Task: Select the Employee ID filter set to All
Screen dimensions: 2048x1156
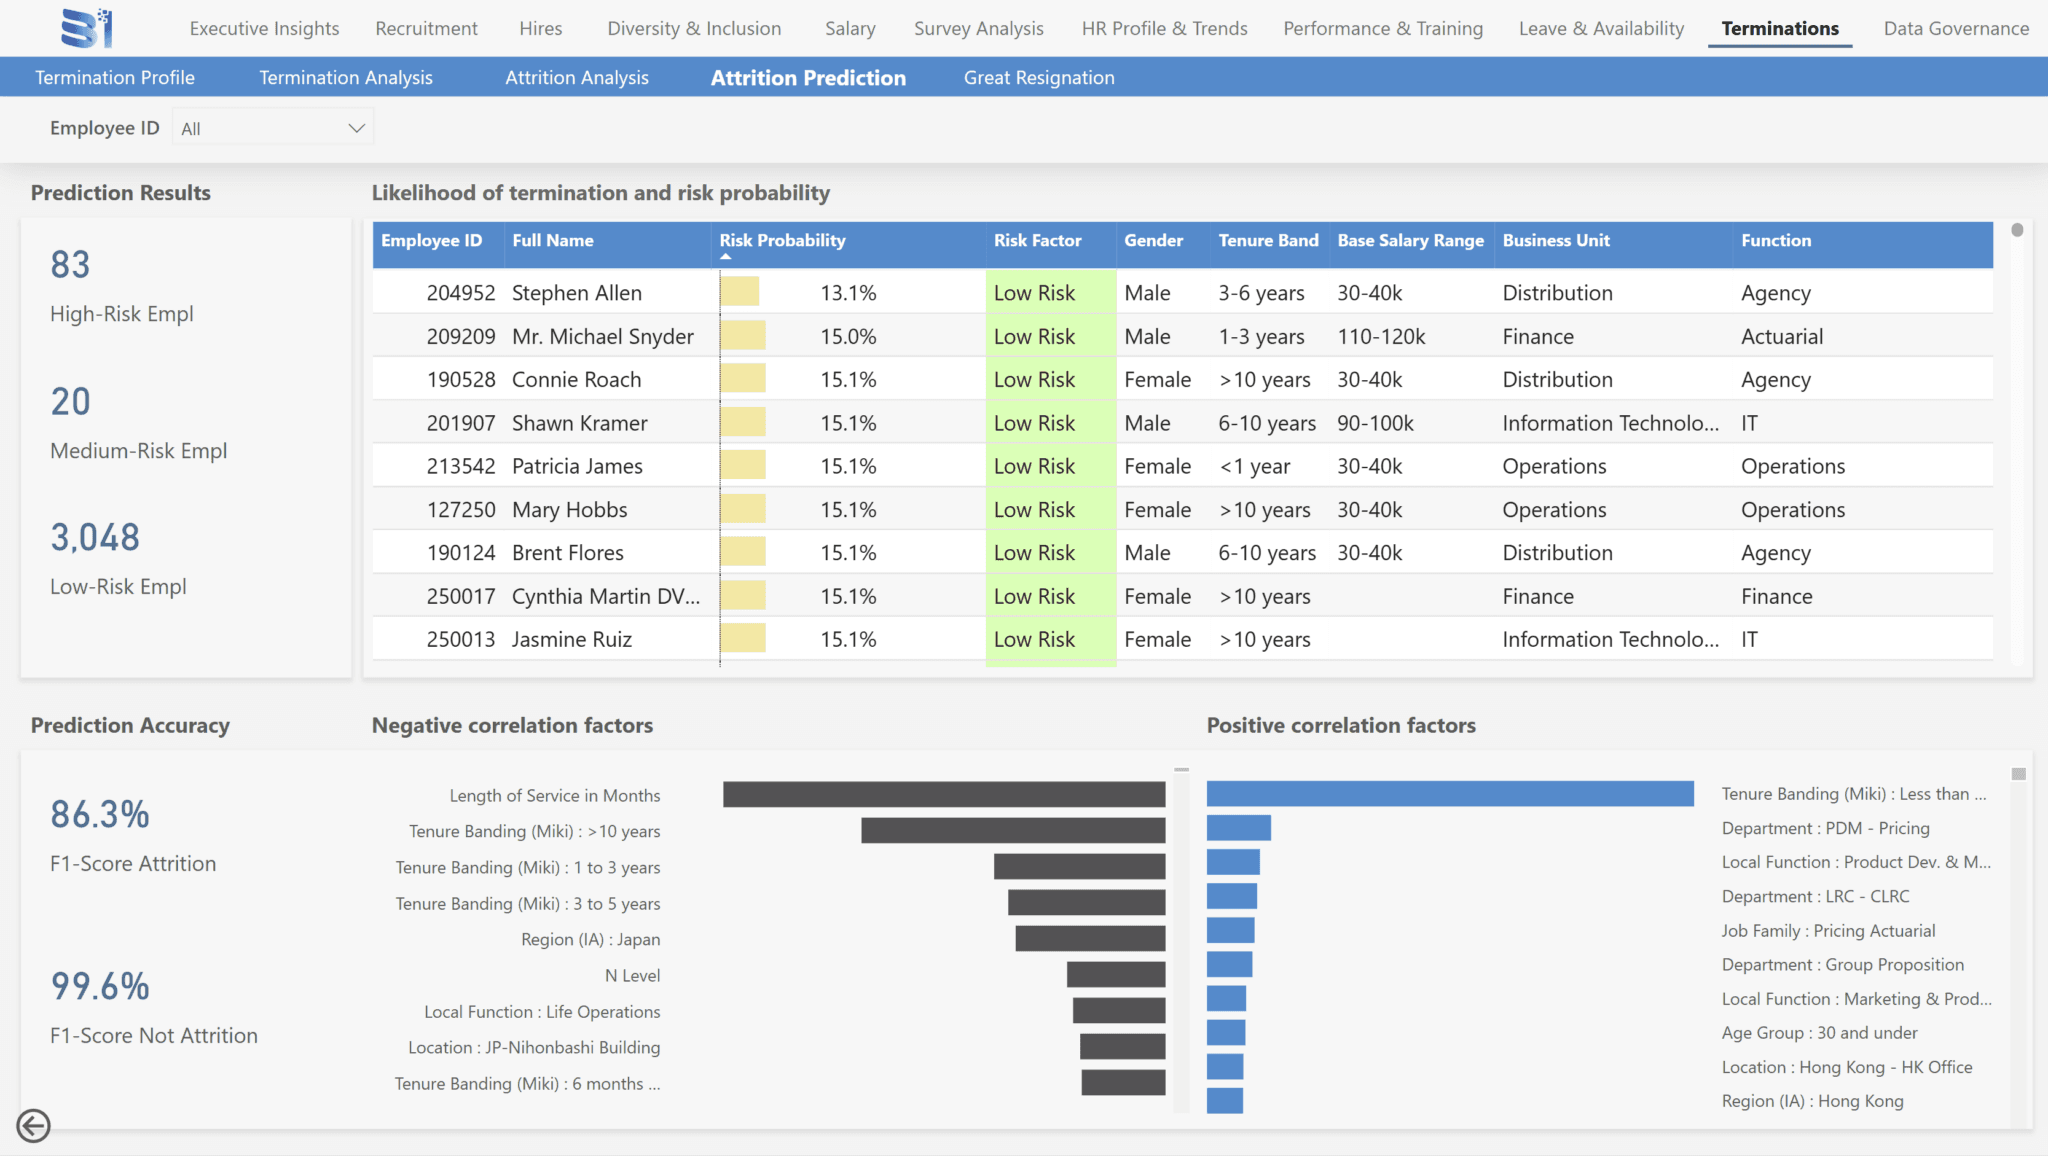Action: pyautogui.click(x=273, y=128)
